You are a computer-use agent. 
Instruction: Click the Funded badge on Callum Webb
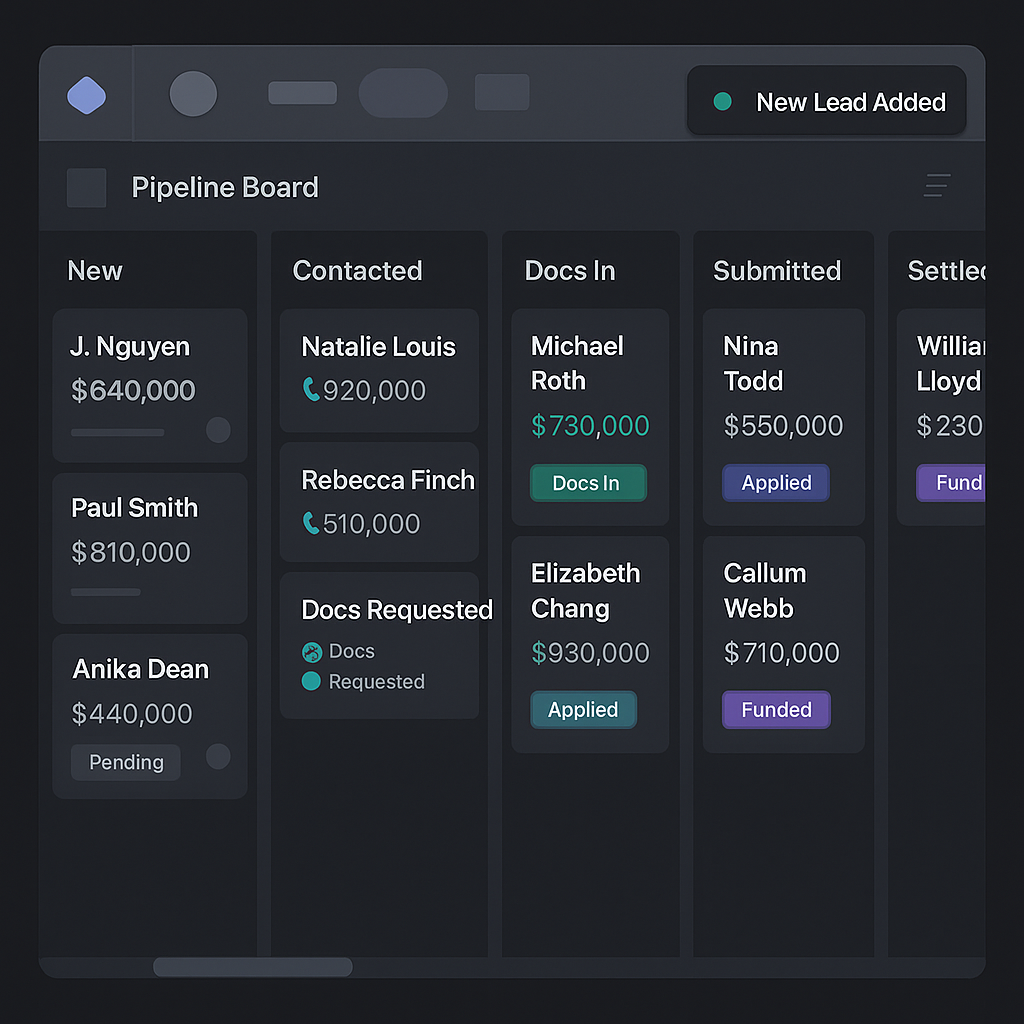coord(776,710)
